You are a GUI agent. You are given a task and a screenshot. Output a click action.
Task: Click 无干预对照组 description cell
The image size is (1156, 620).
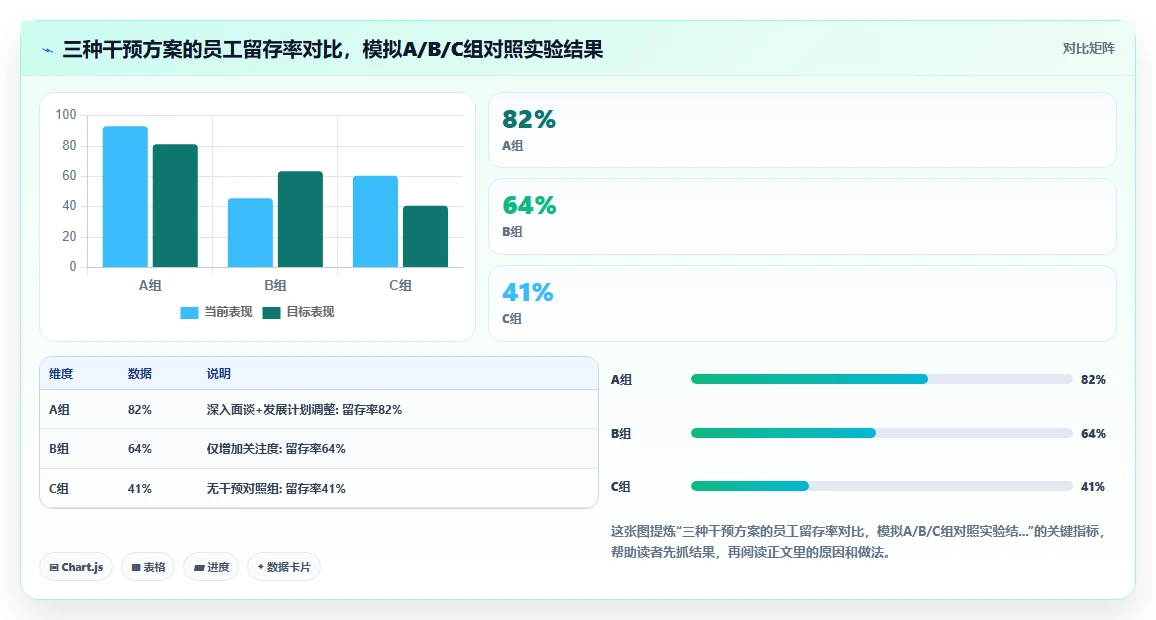coord(276,489)
